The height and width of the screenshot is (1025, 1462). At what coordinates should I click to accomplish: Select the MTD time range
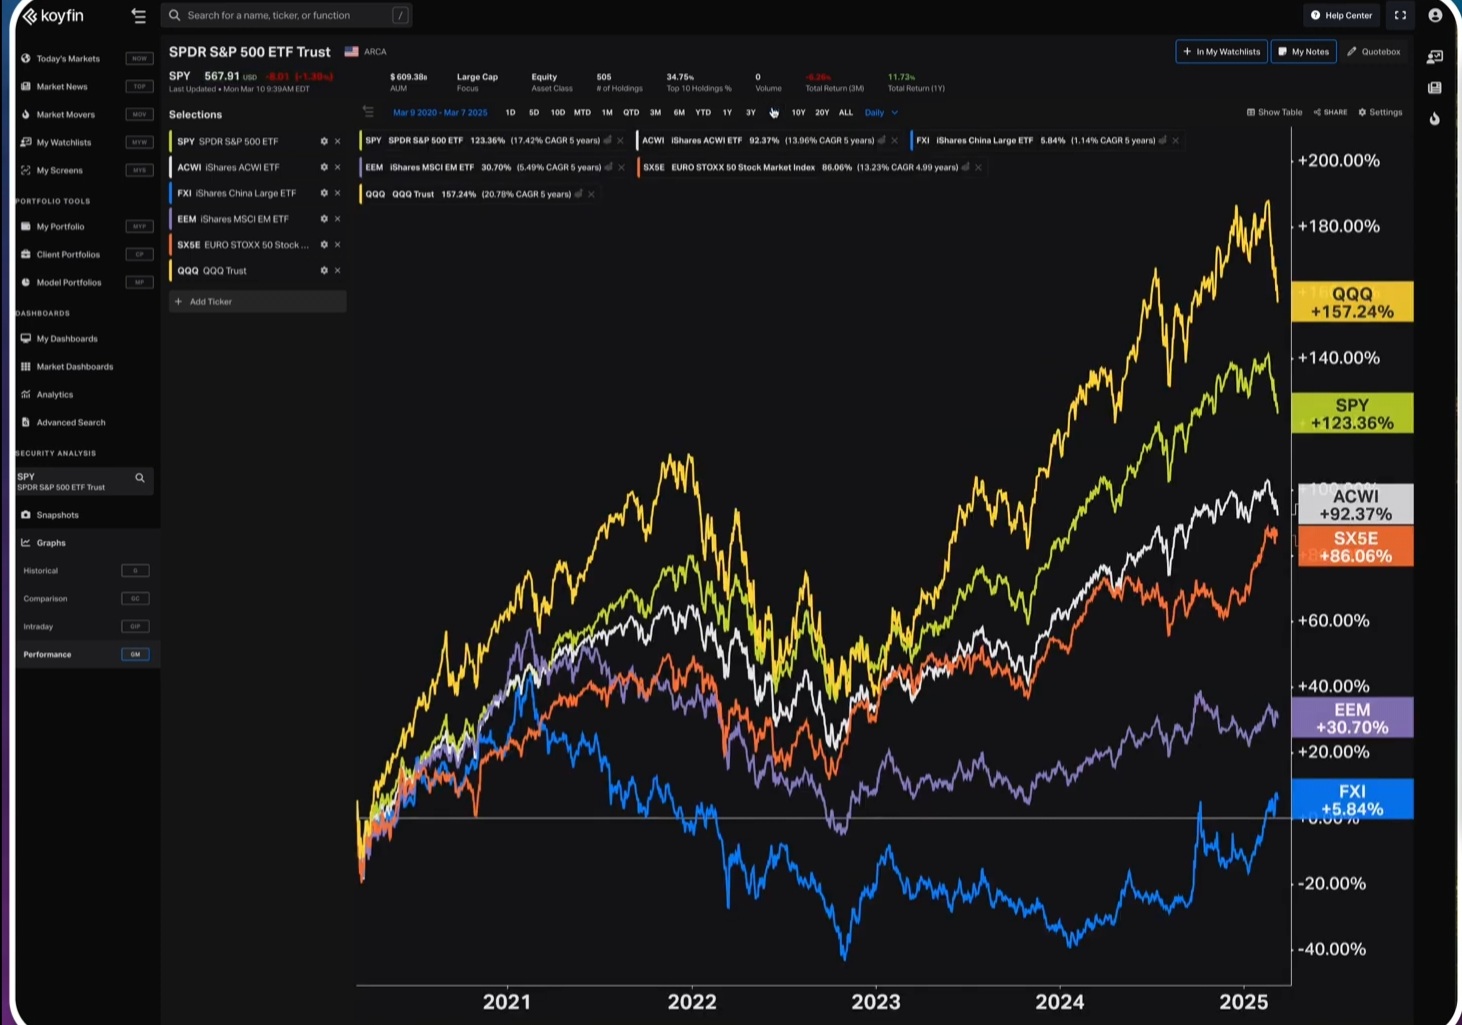pos(582,113)
